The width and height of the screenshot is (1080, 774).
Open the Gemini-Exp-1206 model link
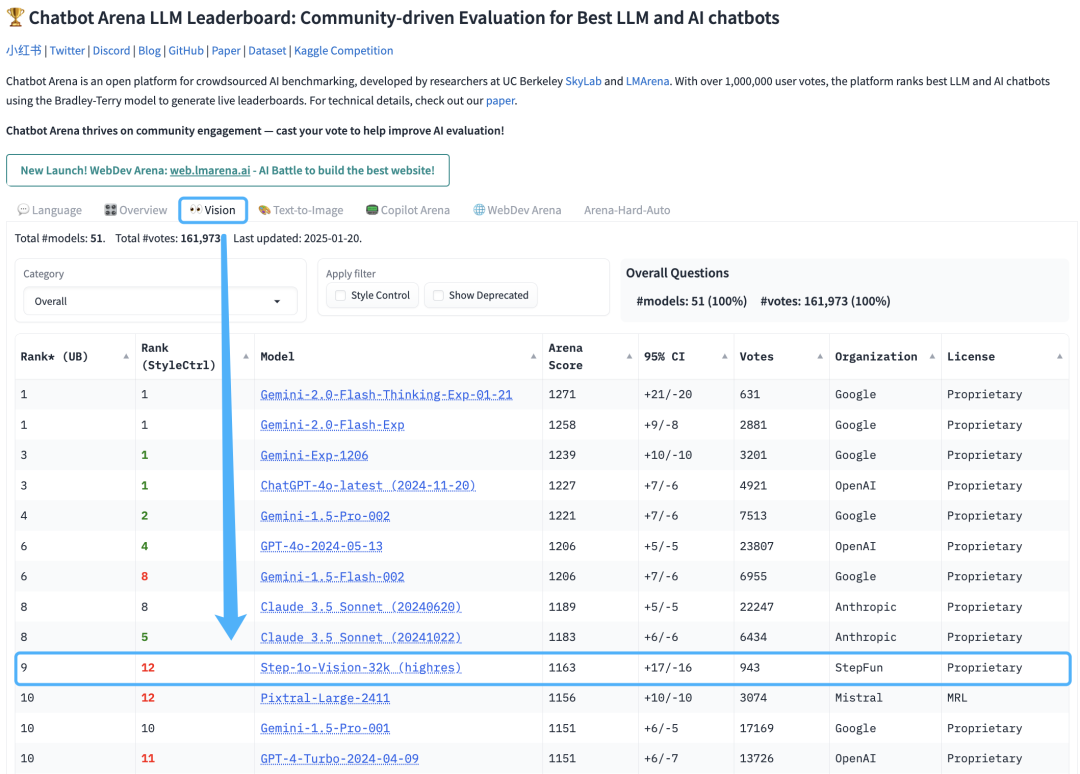314,455
